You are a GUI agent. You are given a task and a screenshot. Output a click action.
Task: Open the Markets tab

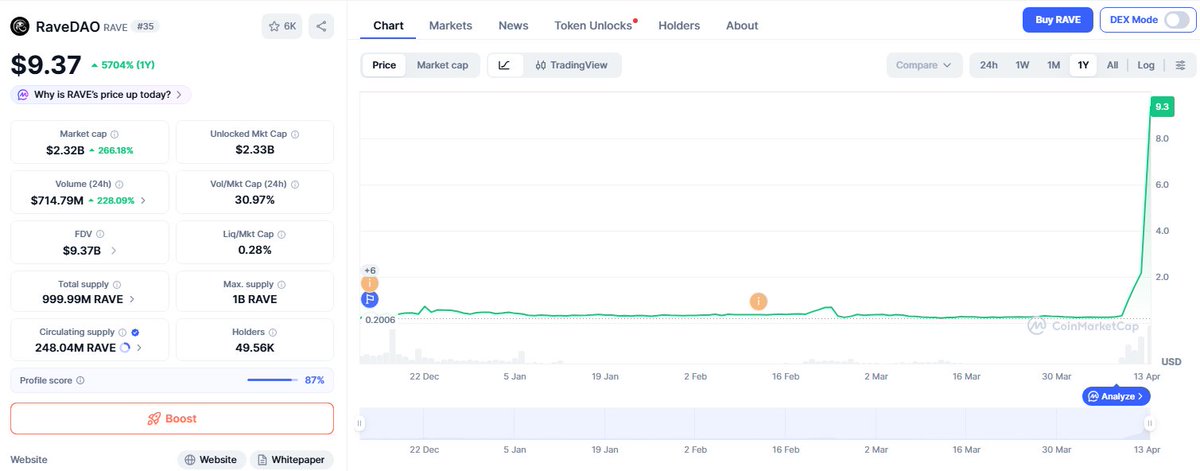point(450,25)
